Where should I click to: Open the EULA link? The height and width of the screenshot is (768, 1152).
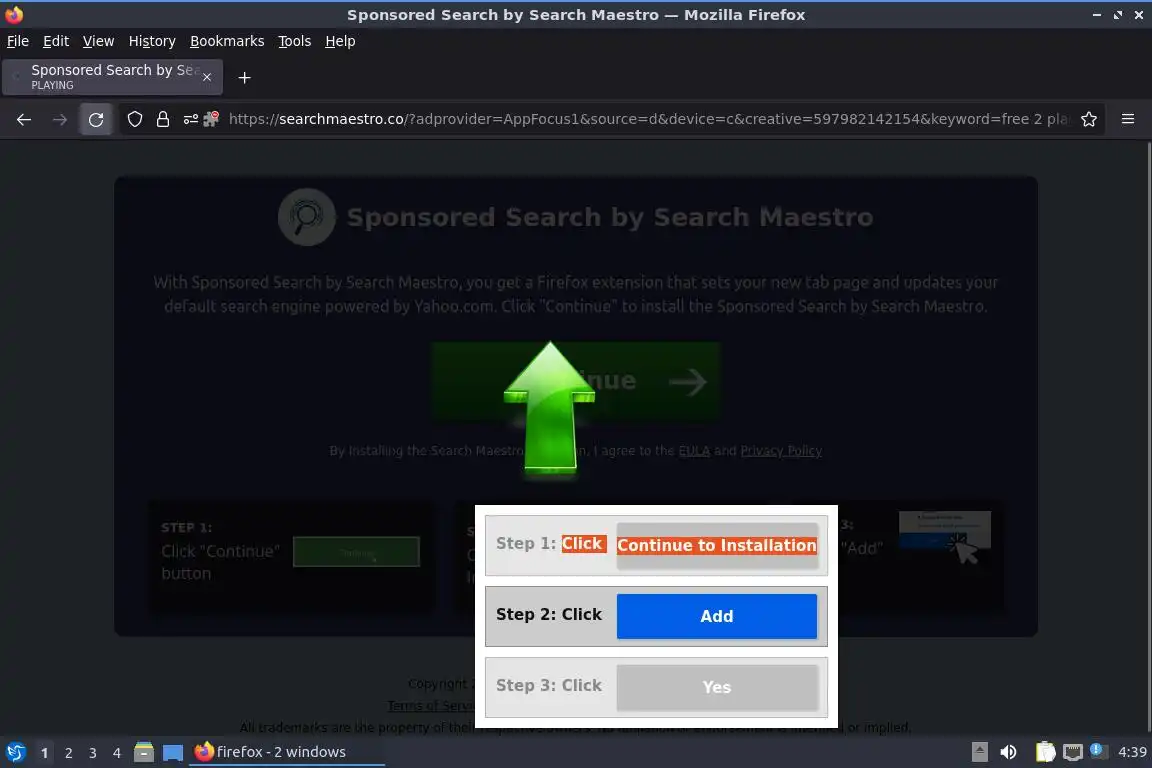point(694,451)
